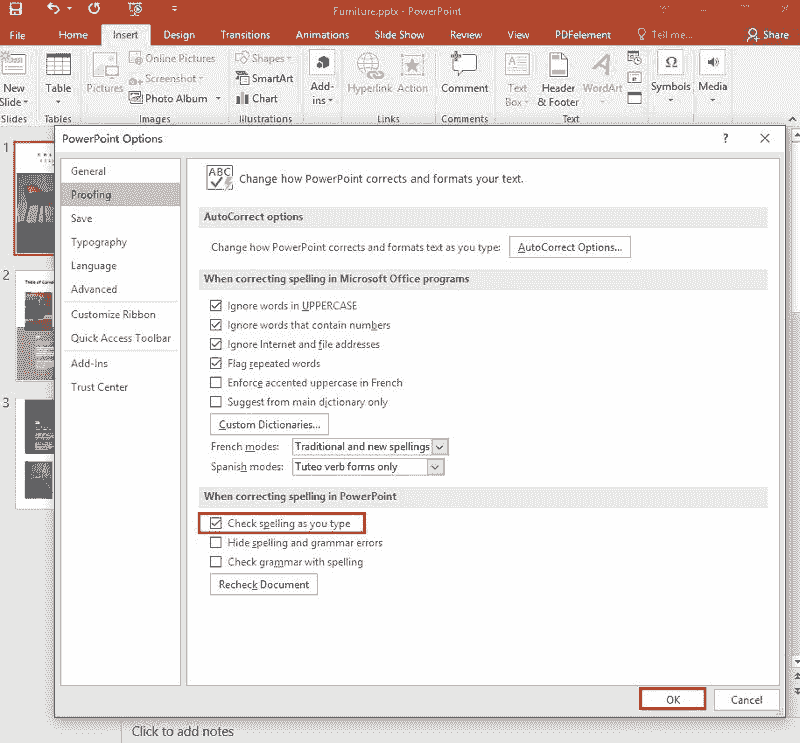
Task: Click Recheck Document
Action: (x=263, y=584)
